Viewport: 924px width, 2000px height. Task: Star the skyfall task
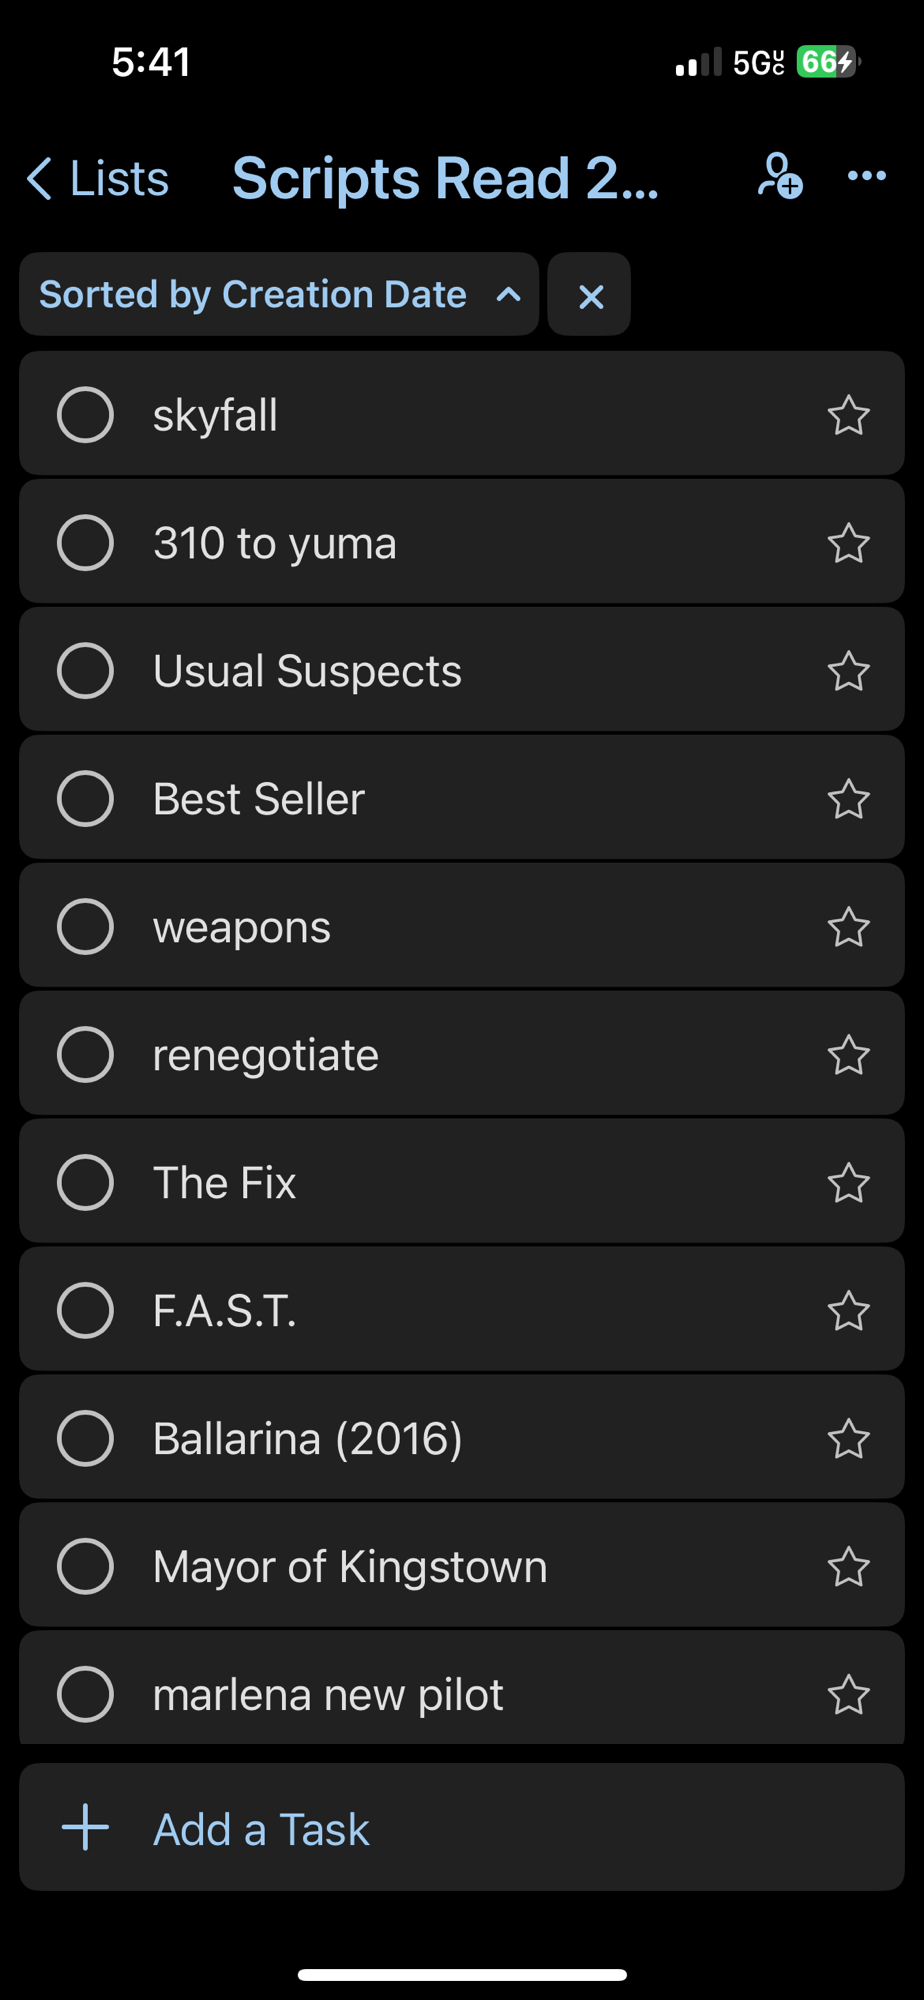[x=848, y=415]
